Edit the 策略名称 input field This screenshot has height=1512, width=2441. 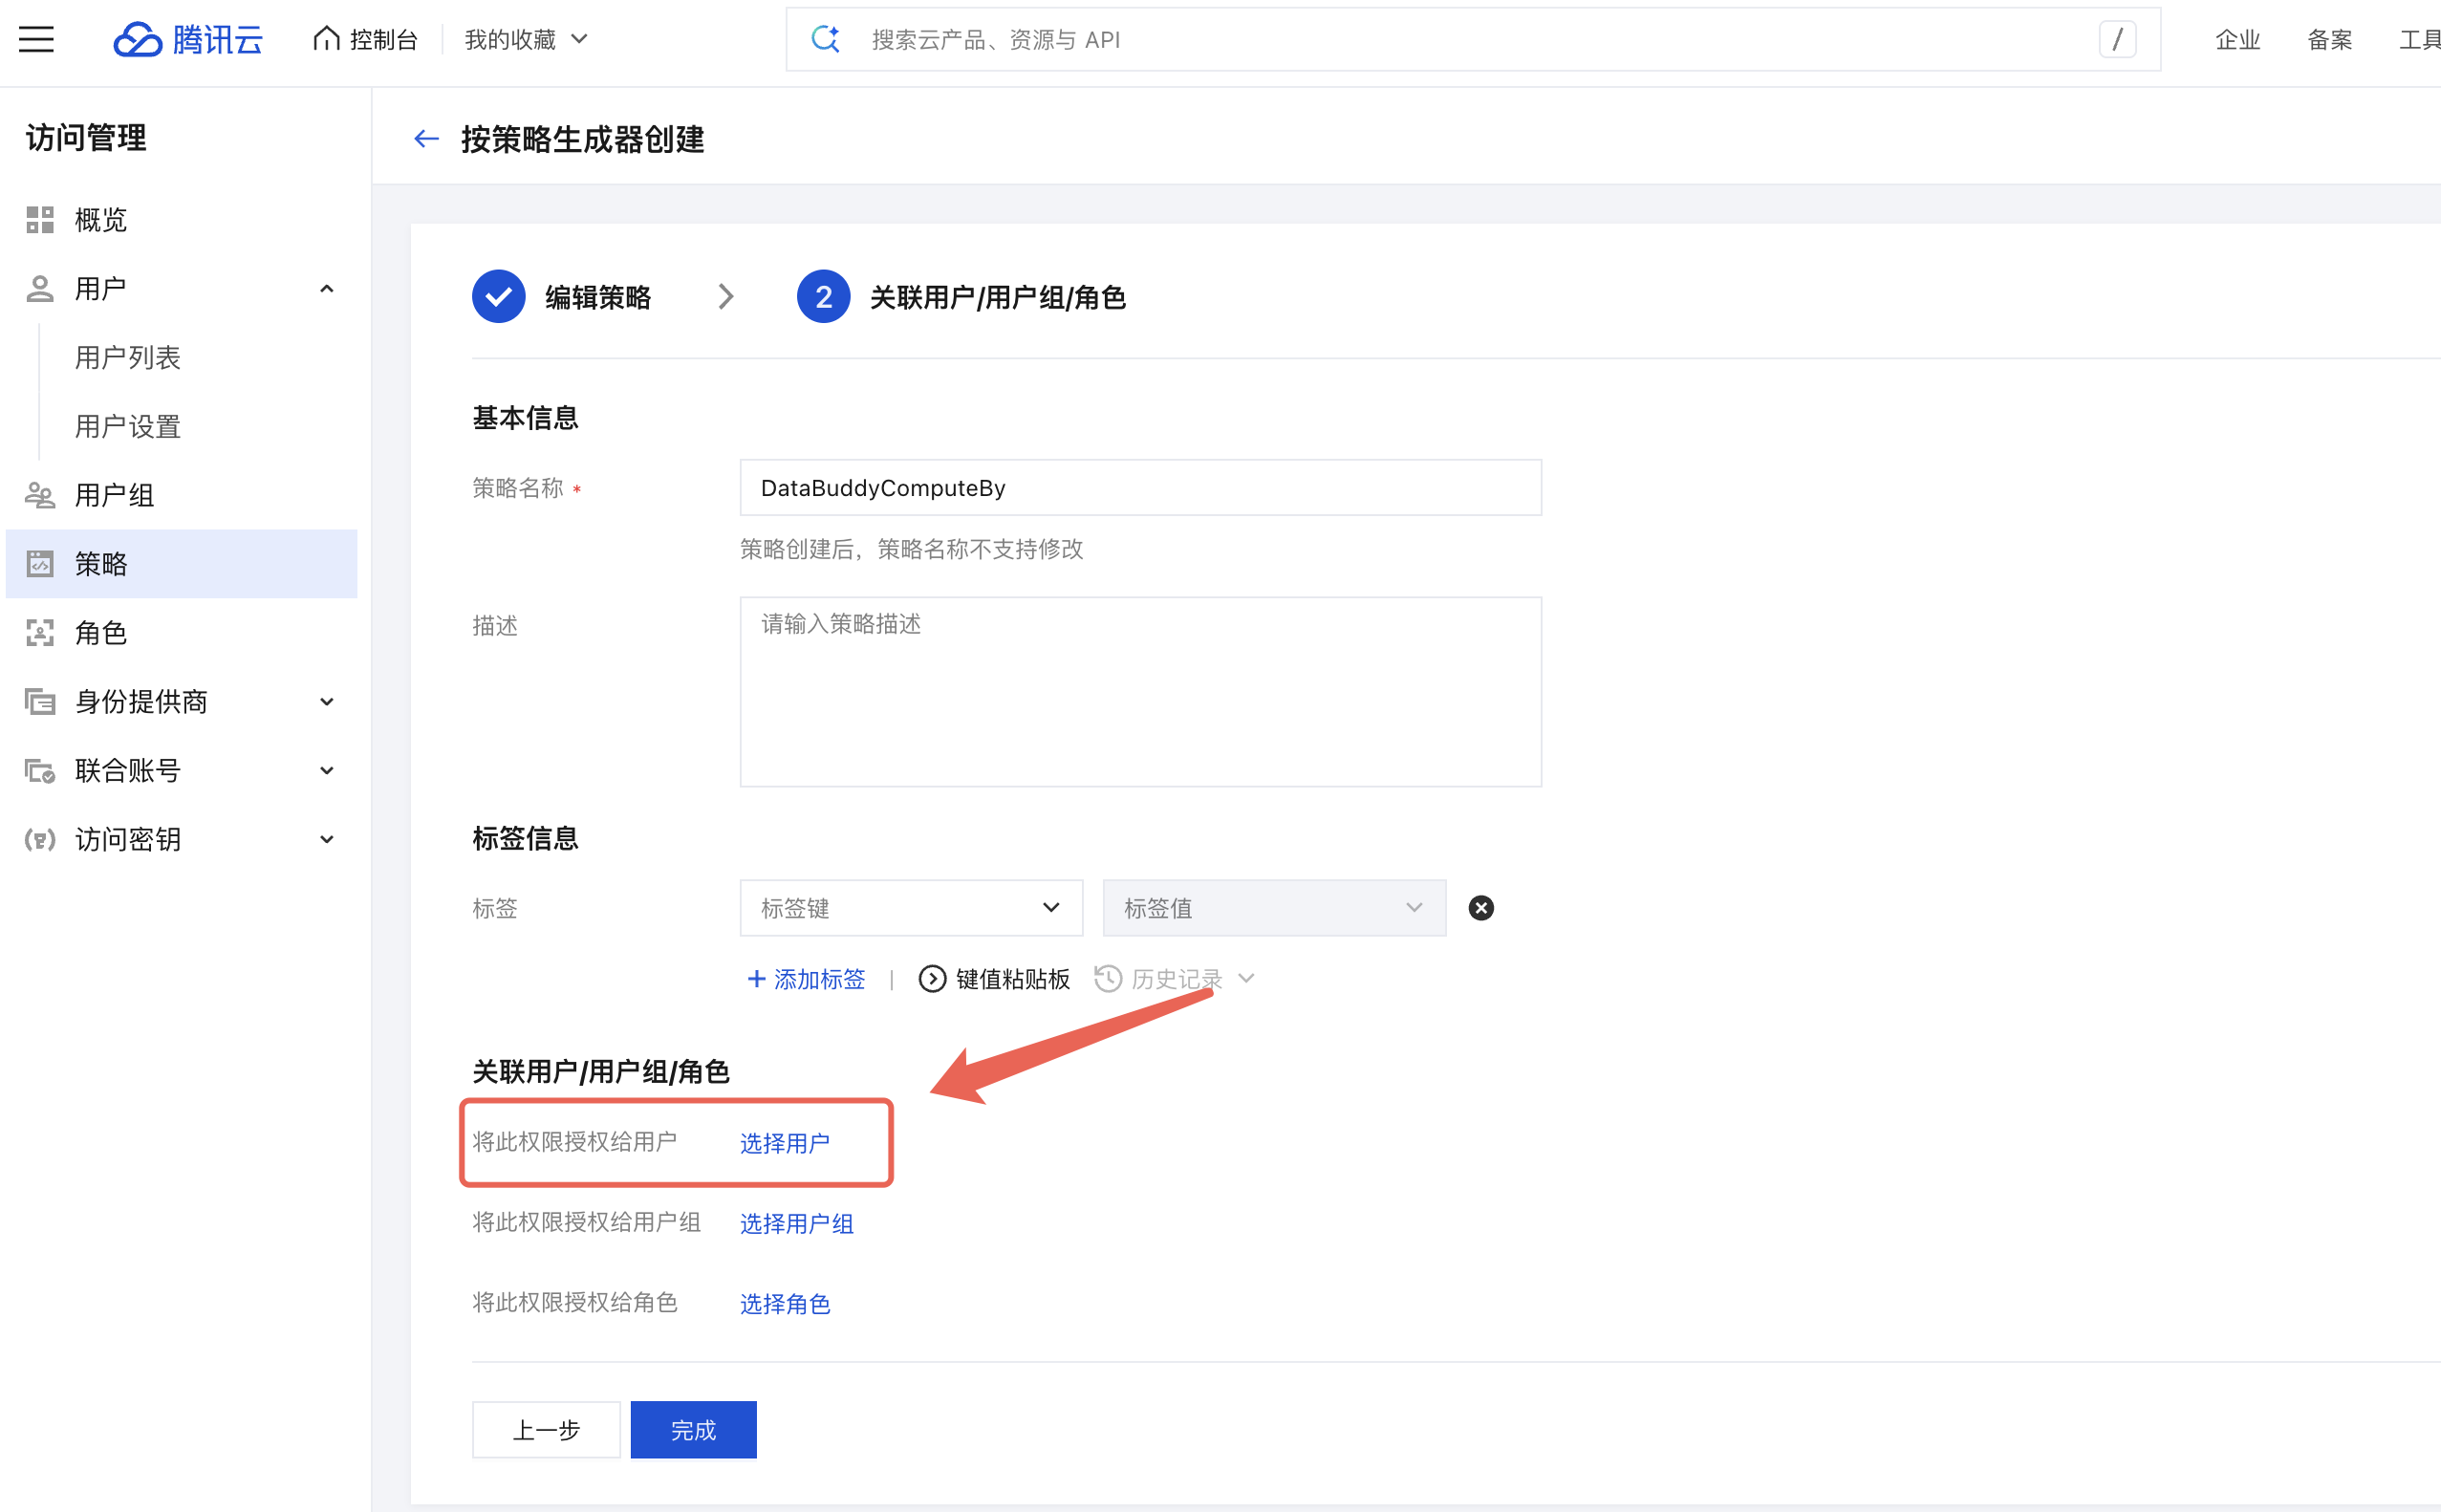[1141, 488]
